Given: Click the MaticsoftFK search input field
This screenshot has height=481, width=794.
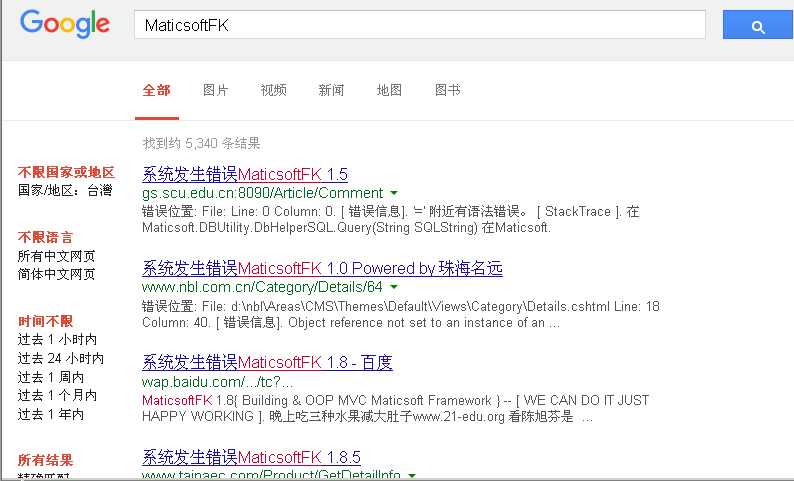Looking at the screenshot, I should tap(420, 24).
